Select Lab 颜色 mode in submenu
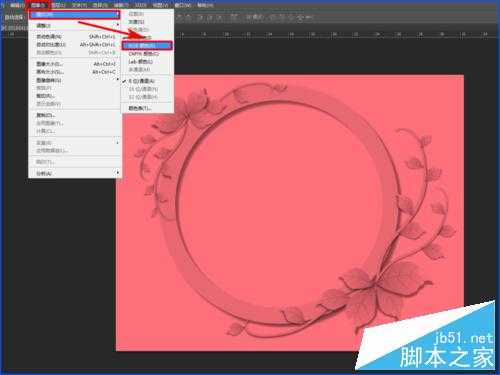 [x=147, y=62]
